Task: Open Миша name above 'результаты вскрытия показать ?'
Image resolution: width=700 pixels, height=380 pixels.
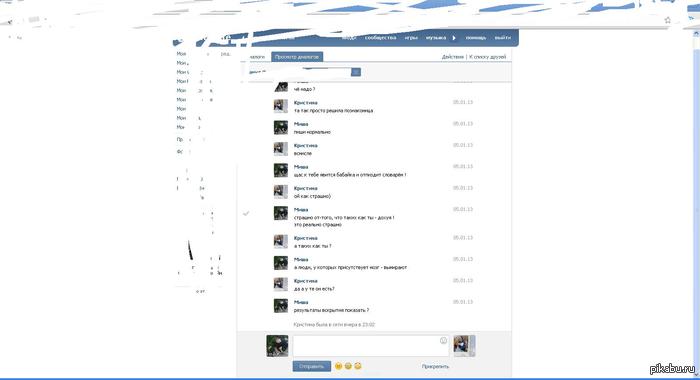Action: (x=301, y=302)
